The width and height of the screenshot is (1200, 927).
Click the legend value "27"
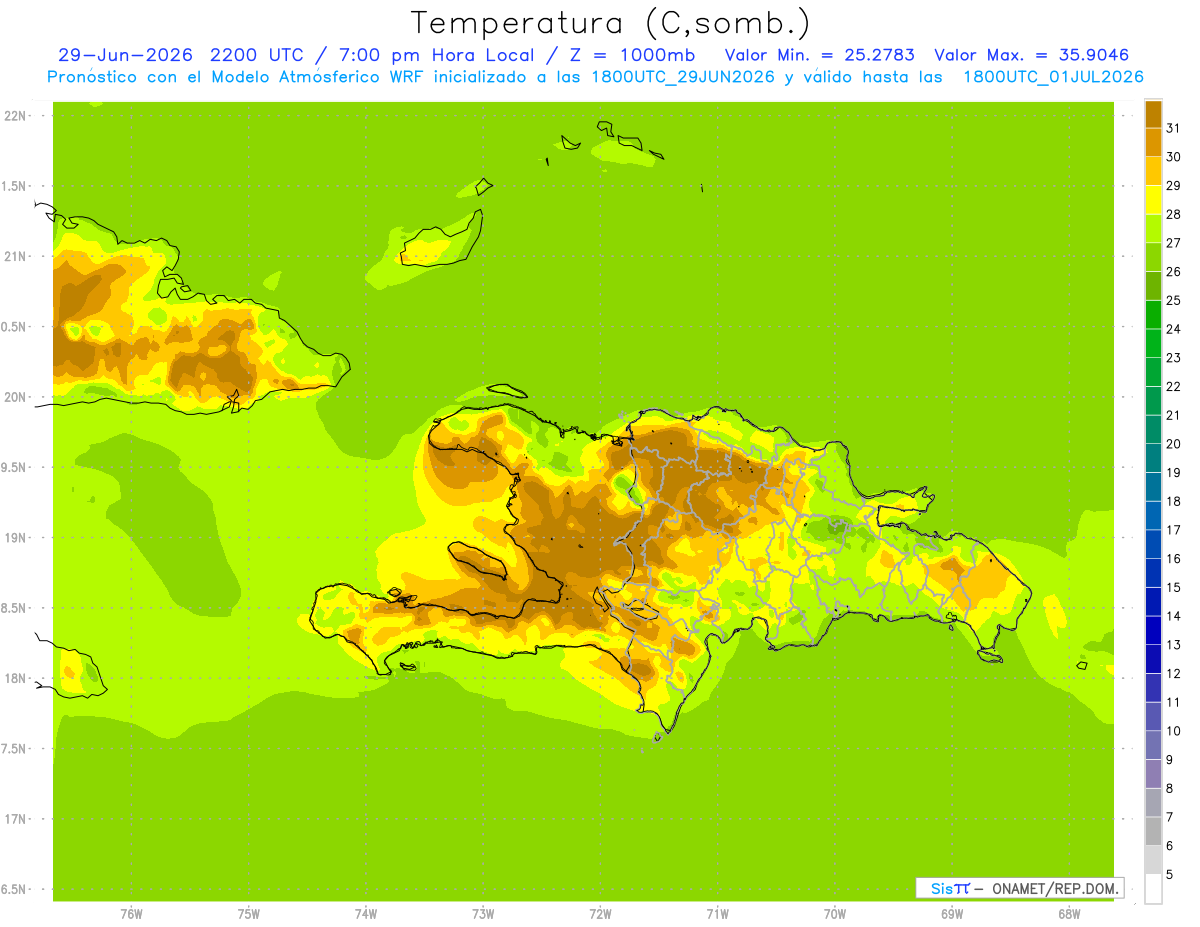point(1174,243)
